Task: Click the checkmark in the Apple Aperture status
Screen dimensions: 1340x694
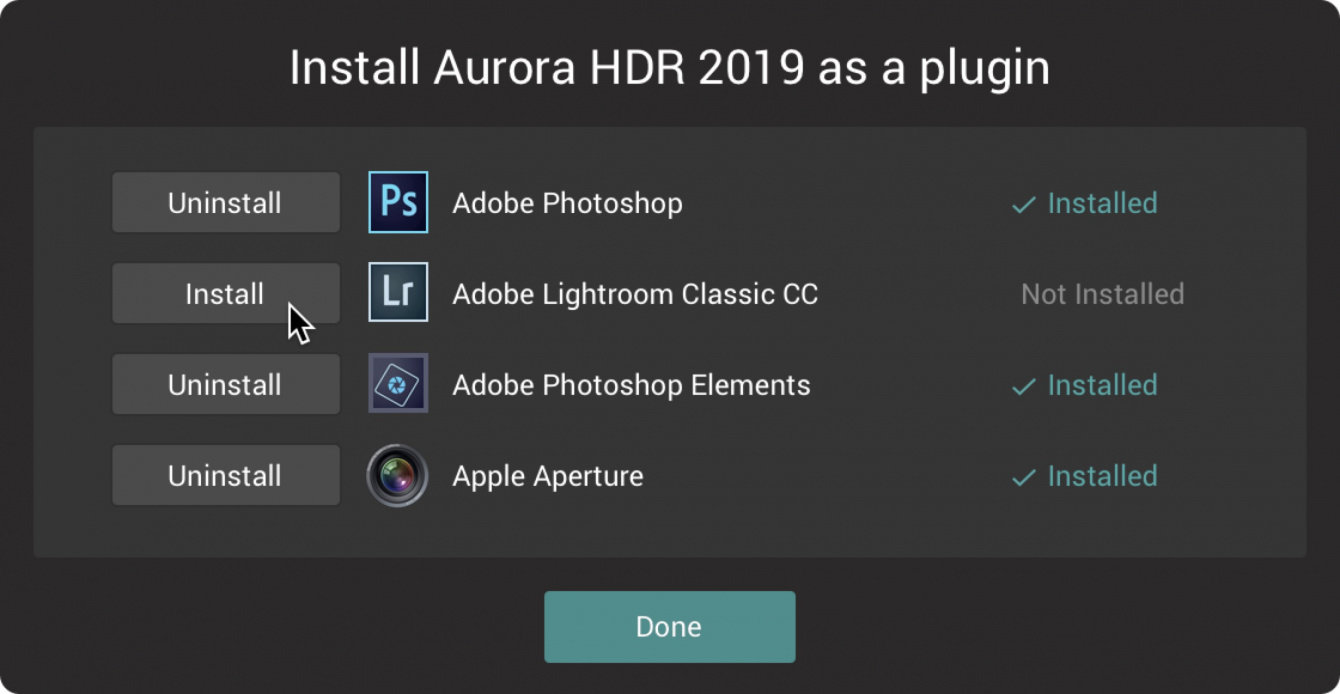Action: click(x=1023, y=478)
